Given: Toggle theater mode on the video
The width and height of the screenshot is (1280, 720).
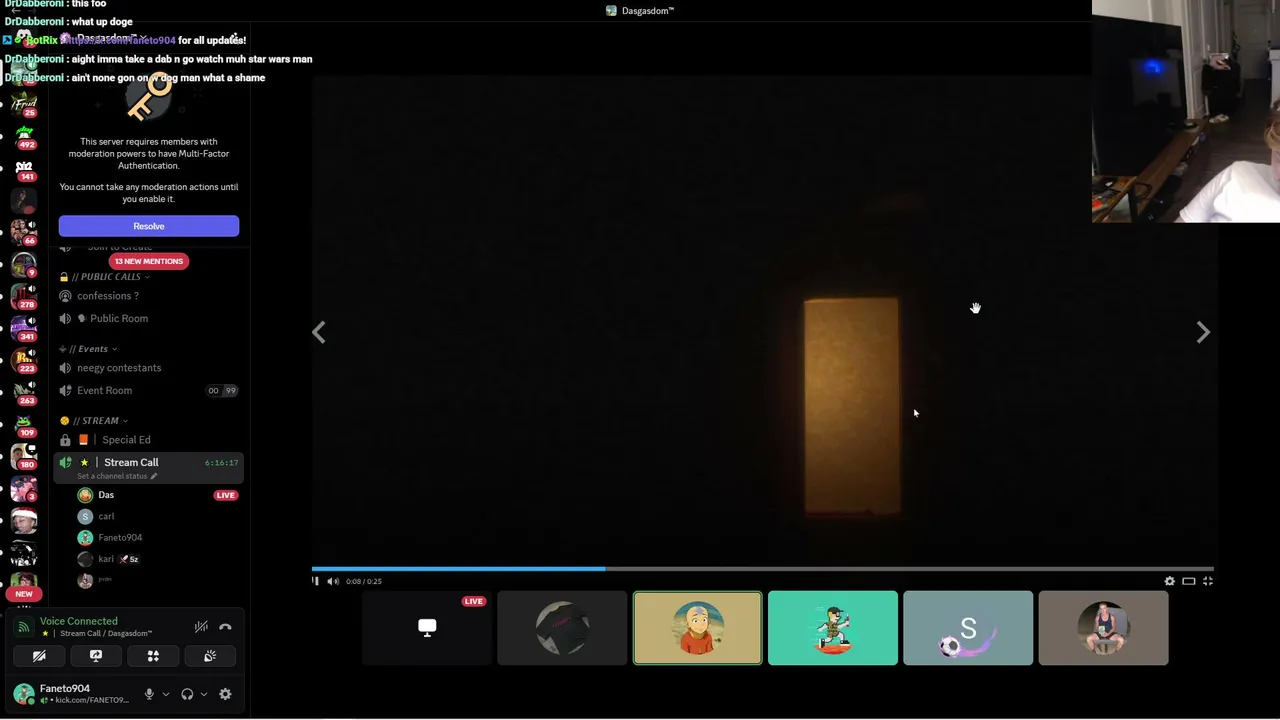Looking at the screenshot, I should click(x=1189, y=581).
